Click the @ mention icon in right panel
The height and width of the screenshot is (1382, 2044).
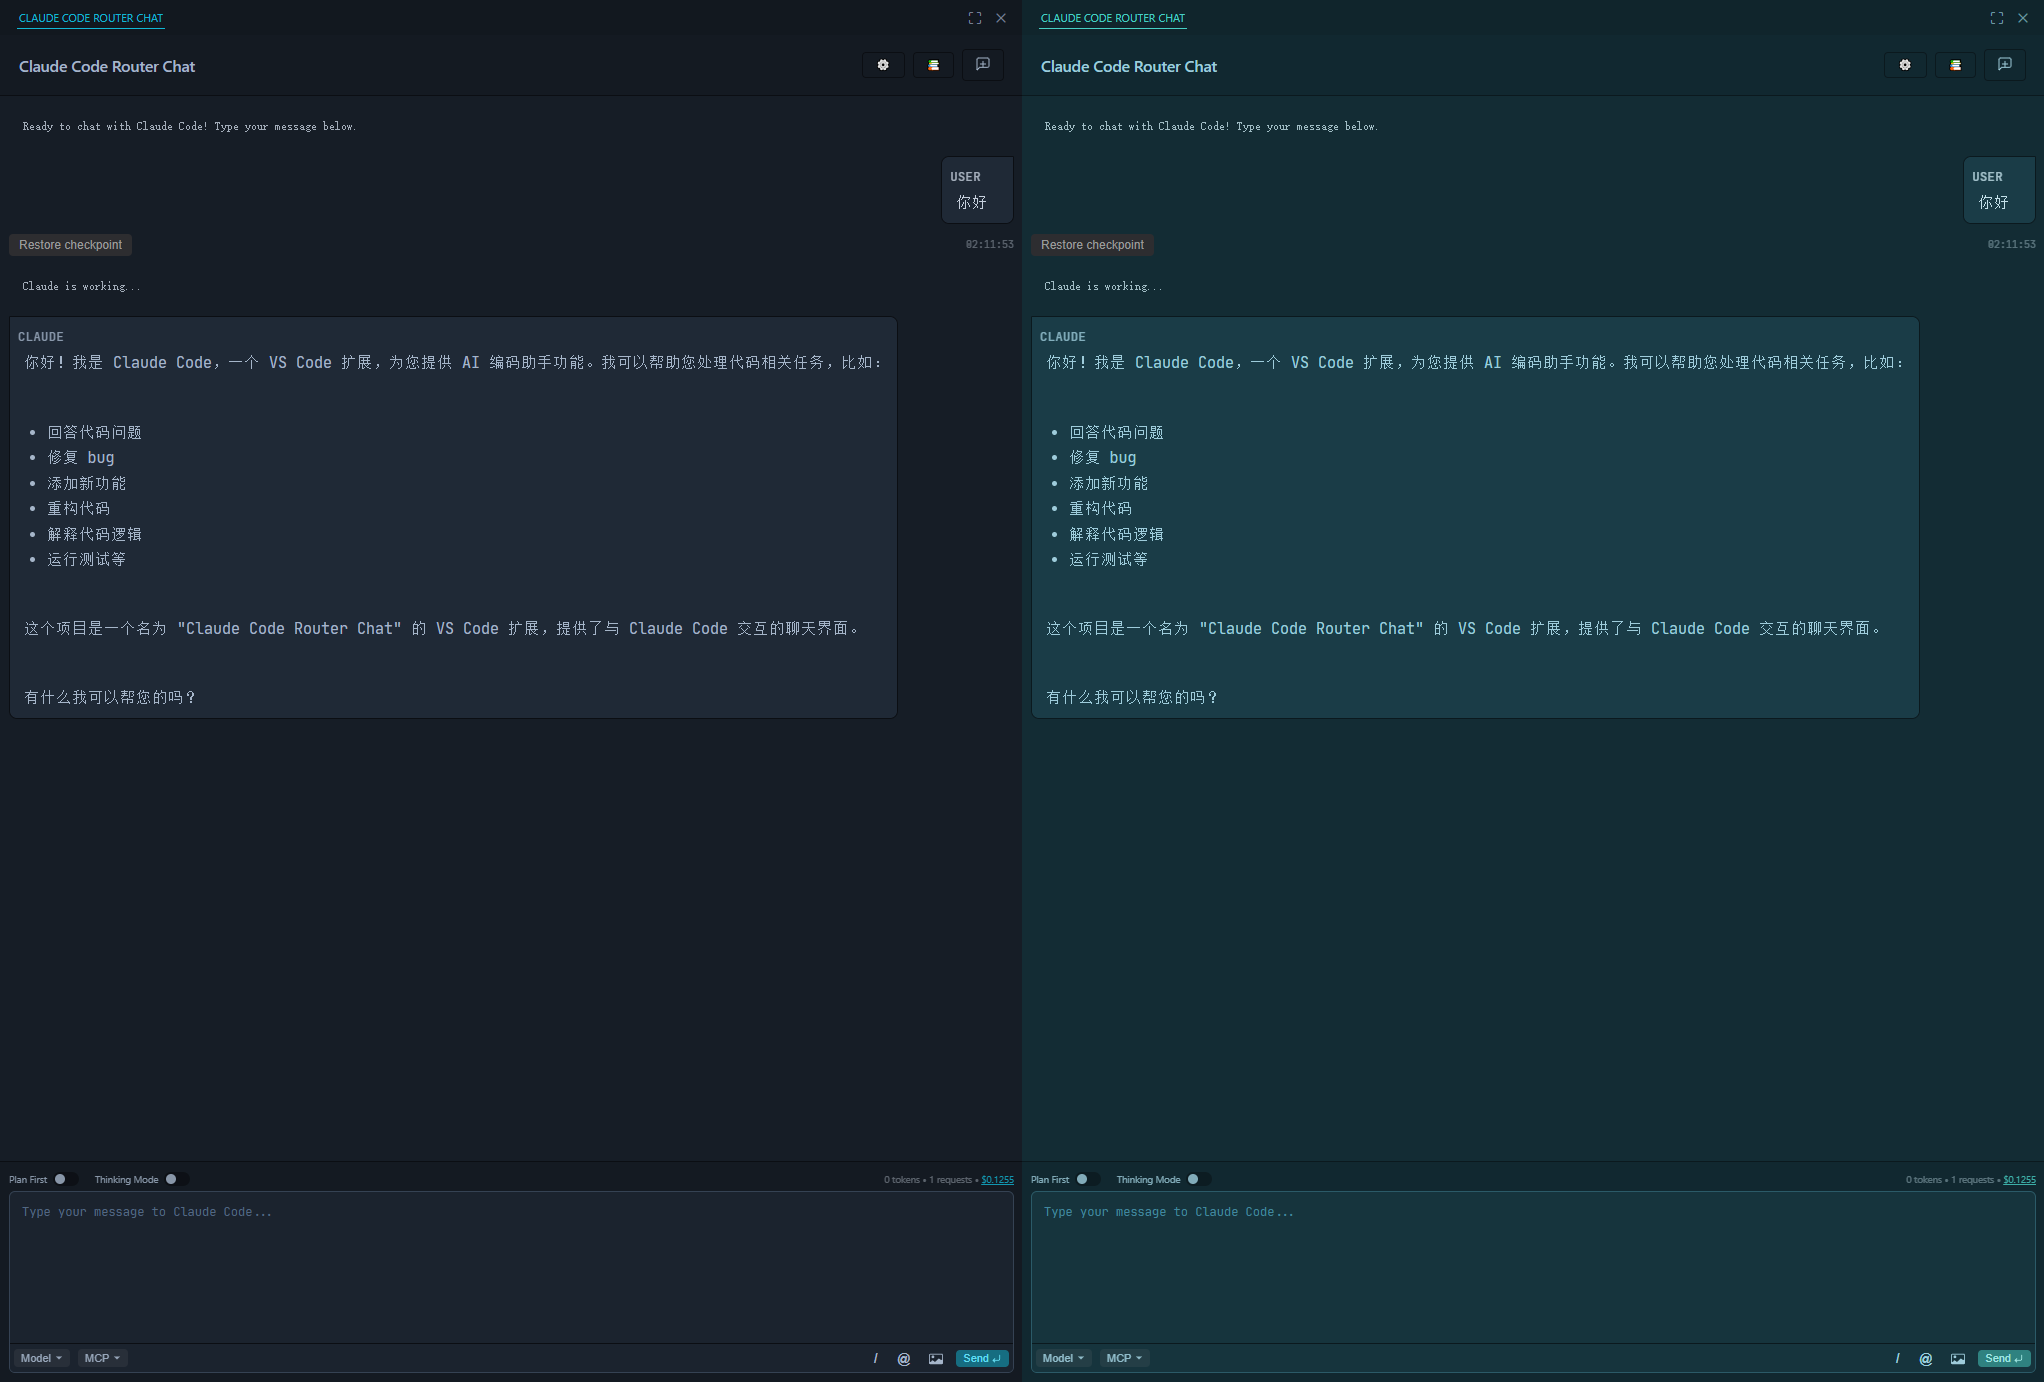pos(1926,1358)
